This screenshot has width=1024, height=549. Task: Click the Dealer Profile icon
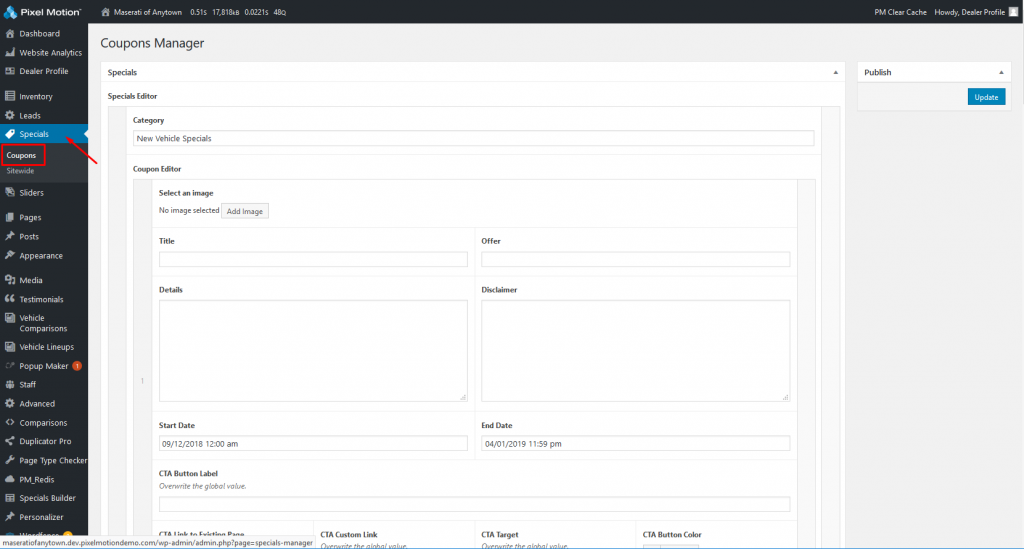(x=10, y=71)
